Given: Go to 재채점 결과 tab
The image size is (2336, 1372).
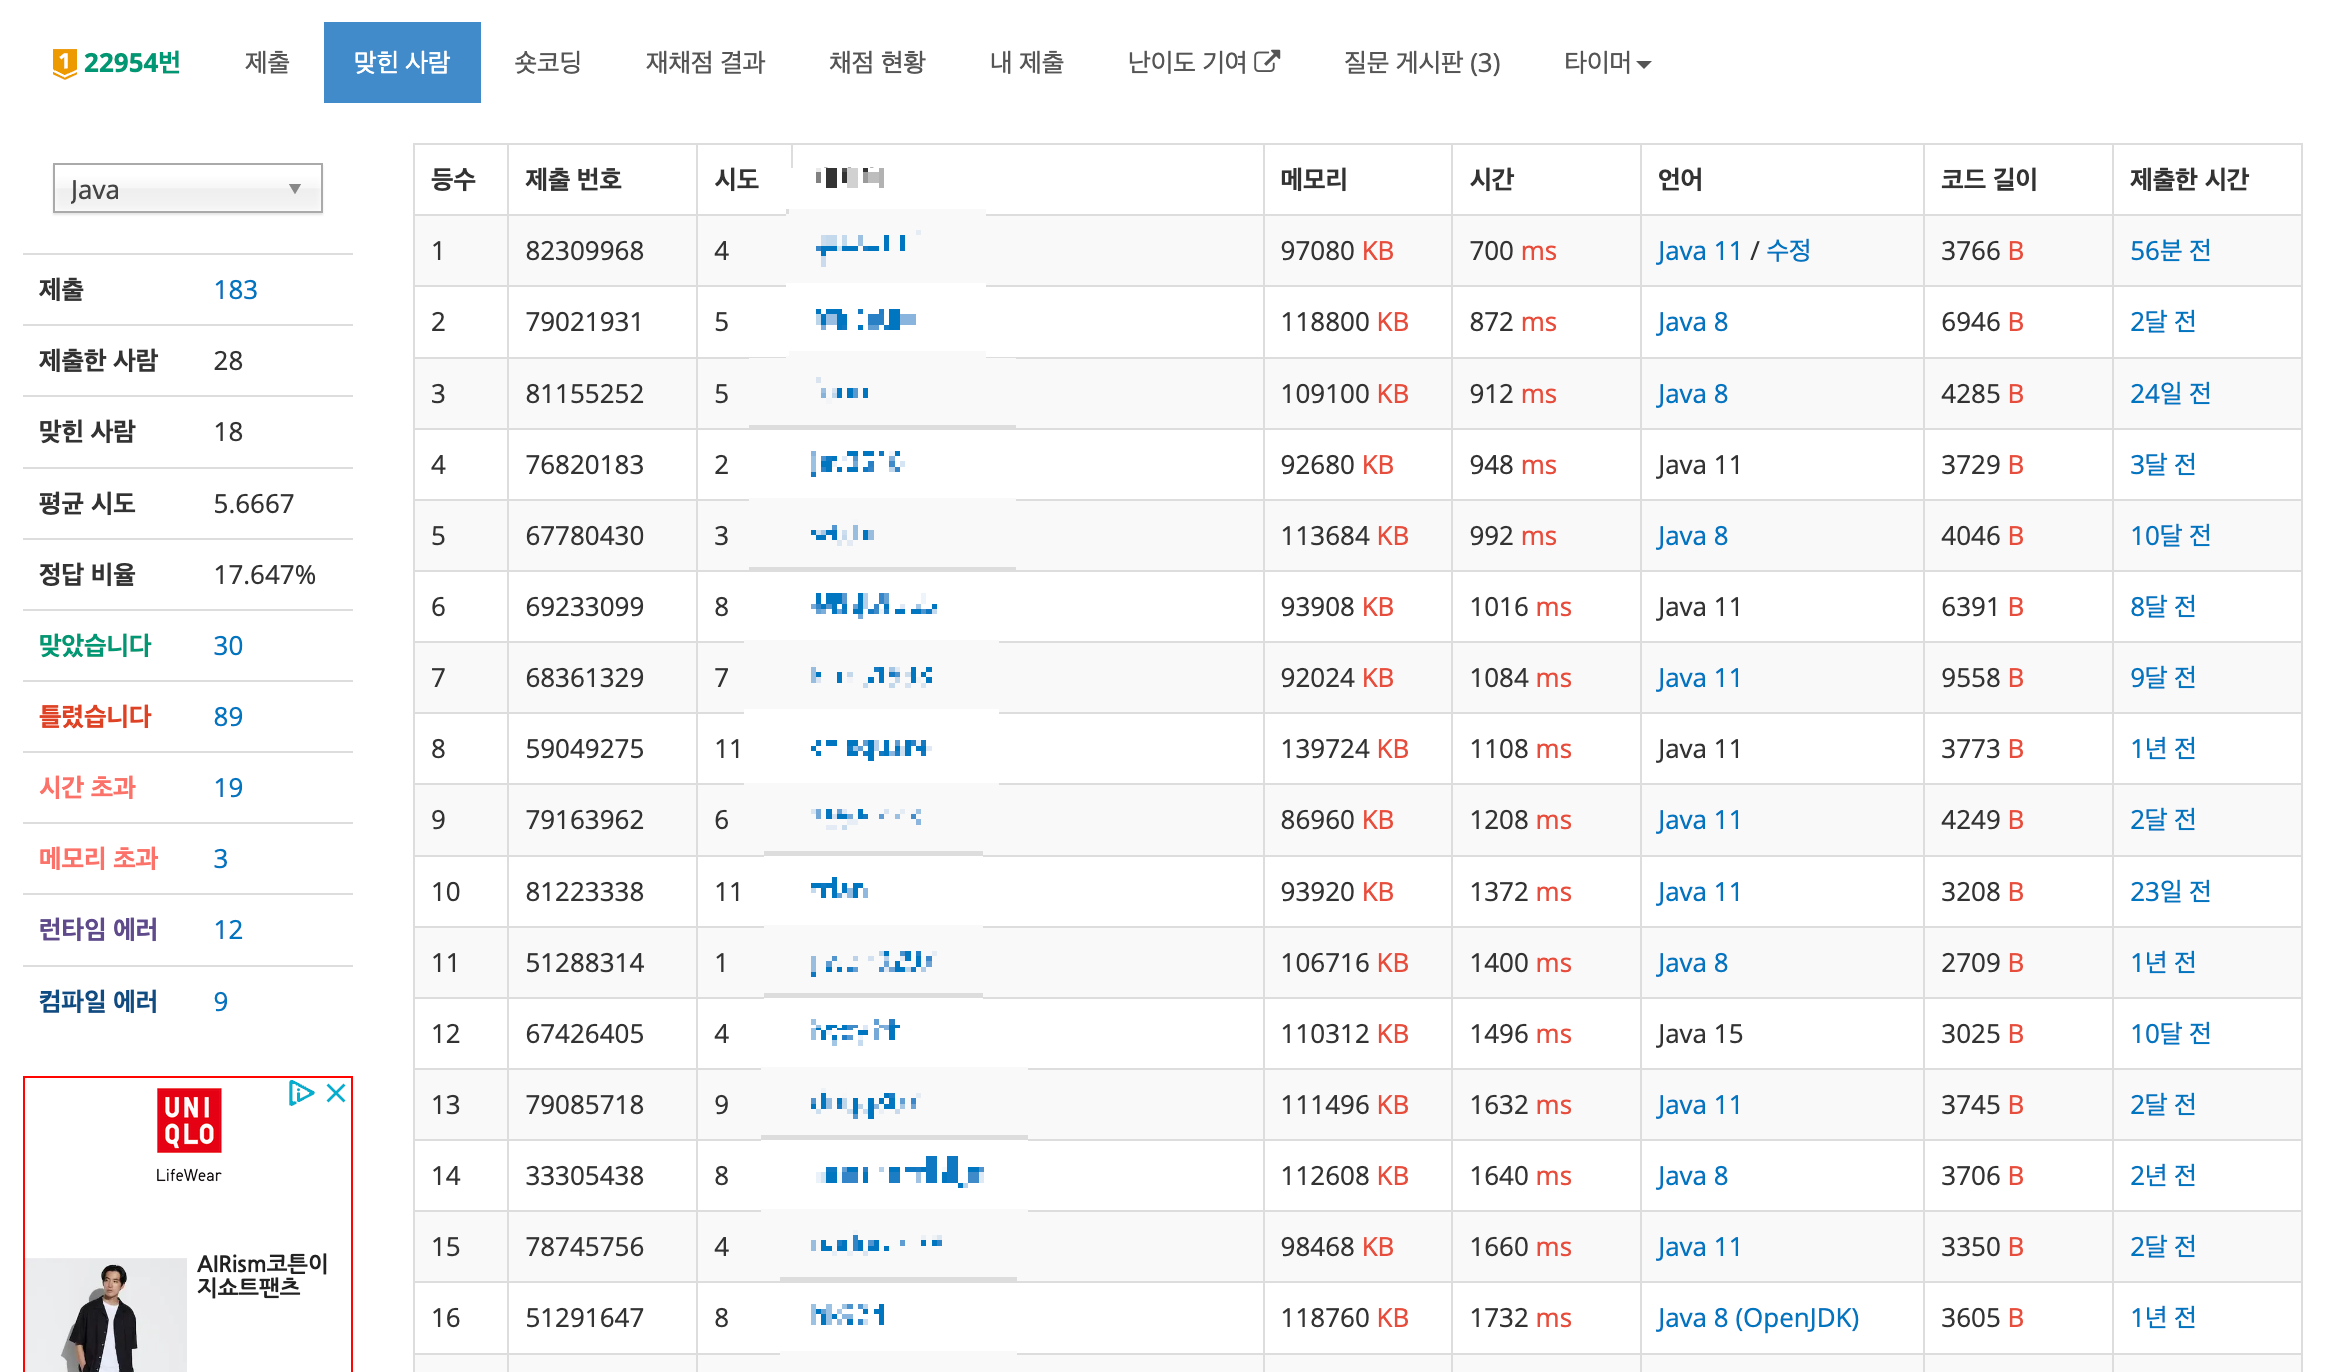Looking at the screenshot, I should [x=705, y=63].
